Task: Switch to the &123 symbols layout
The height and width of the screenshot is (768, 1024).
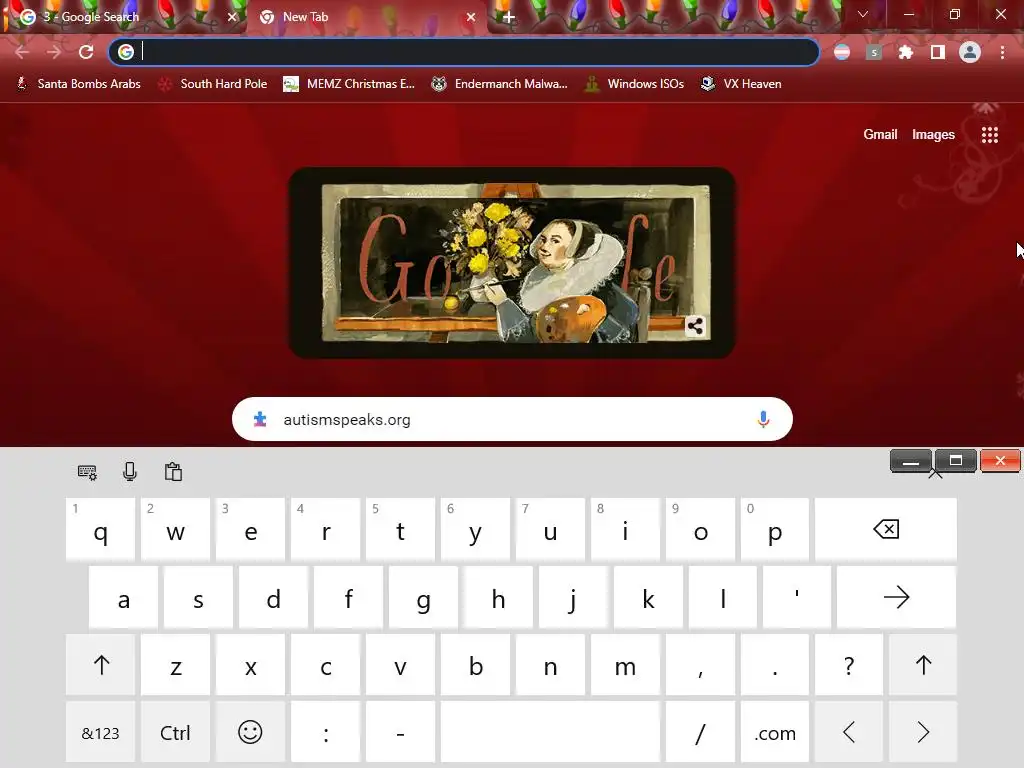Action: click(x=101, y=732)
